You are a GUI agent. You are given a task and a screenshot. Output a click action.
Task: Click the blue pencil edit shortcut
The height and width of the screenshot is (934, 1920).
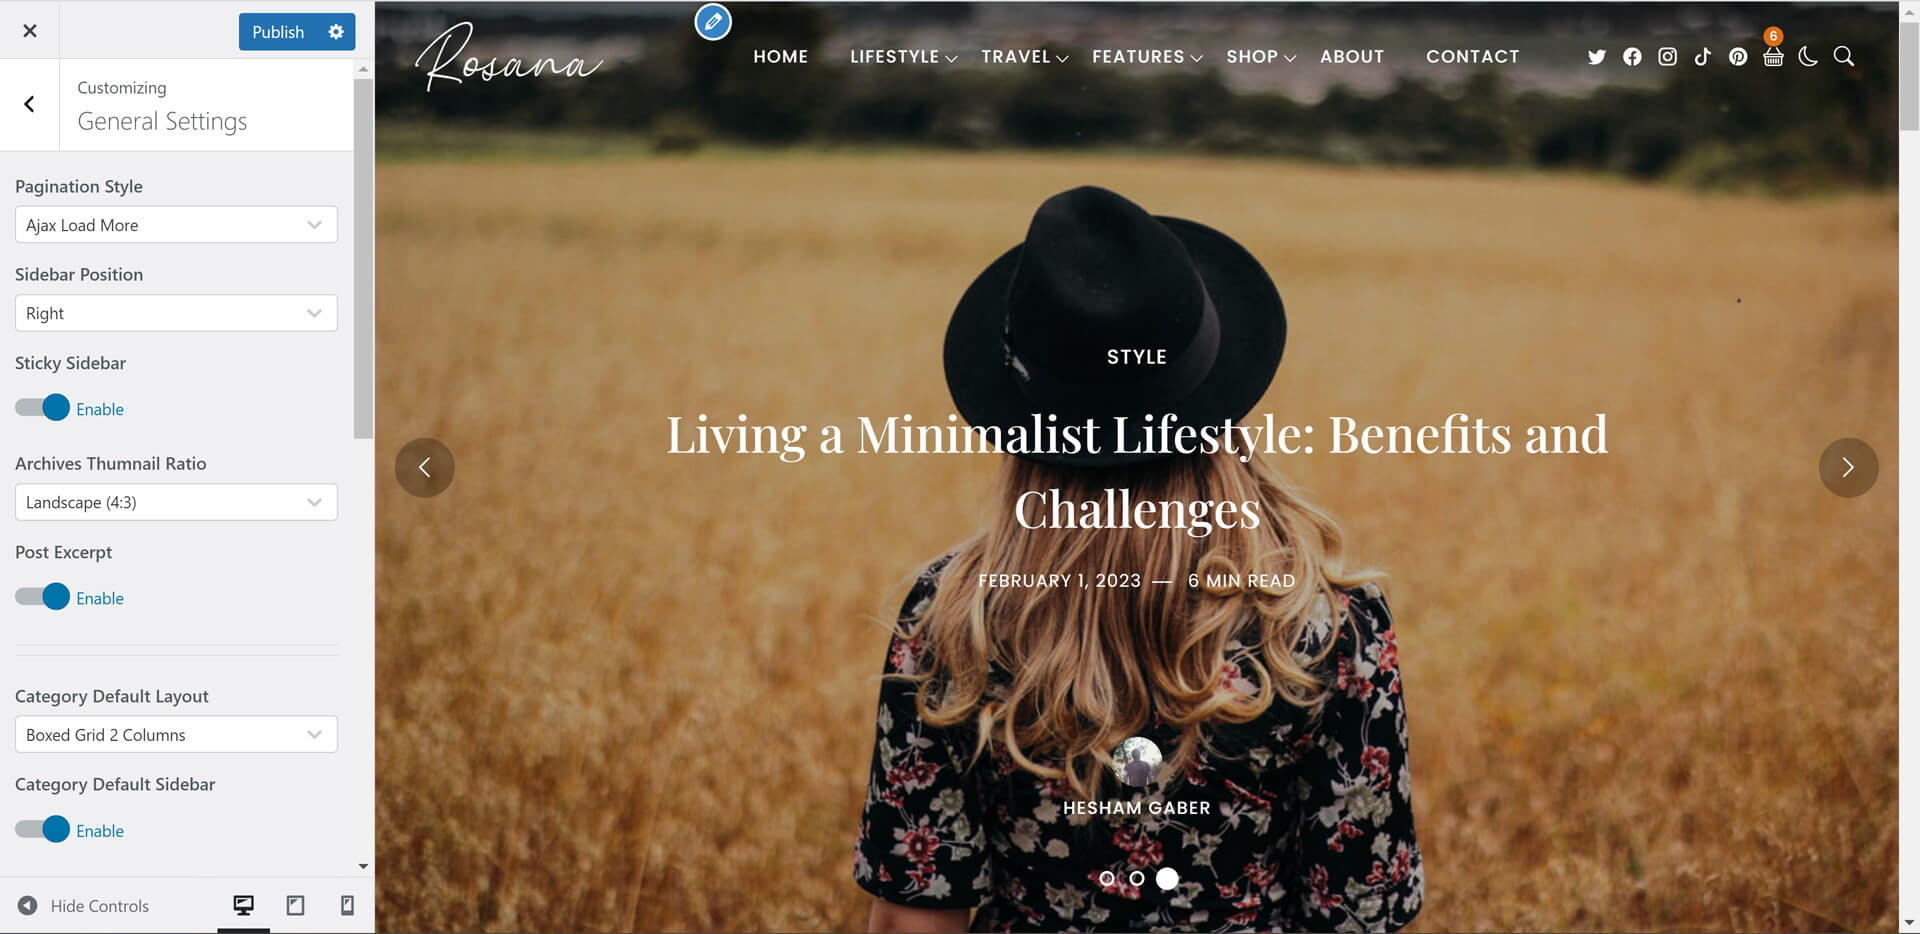click(713, 22)
